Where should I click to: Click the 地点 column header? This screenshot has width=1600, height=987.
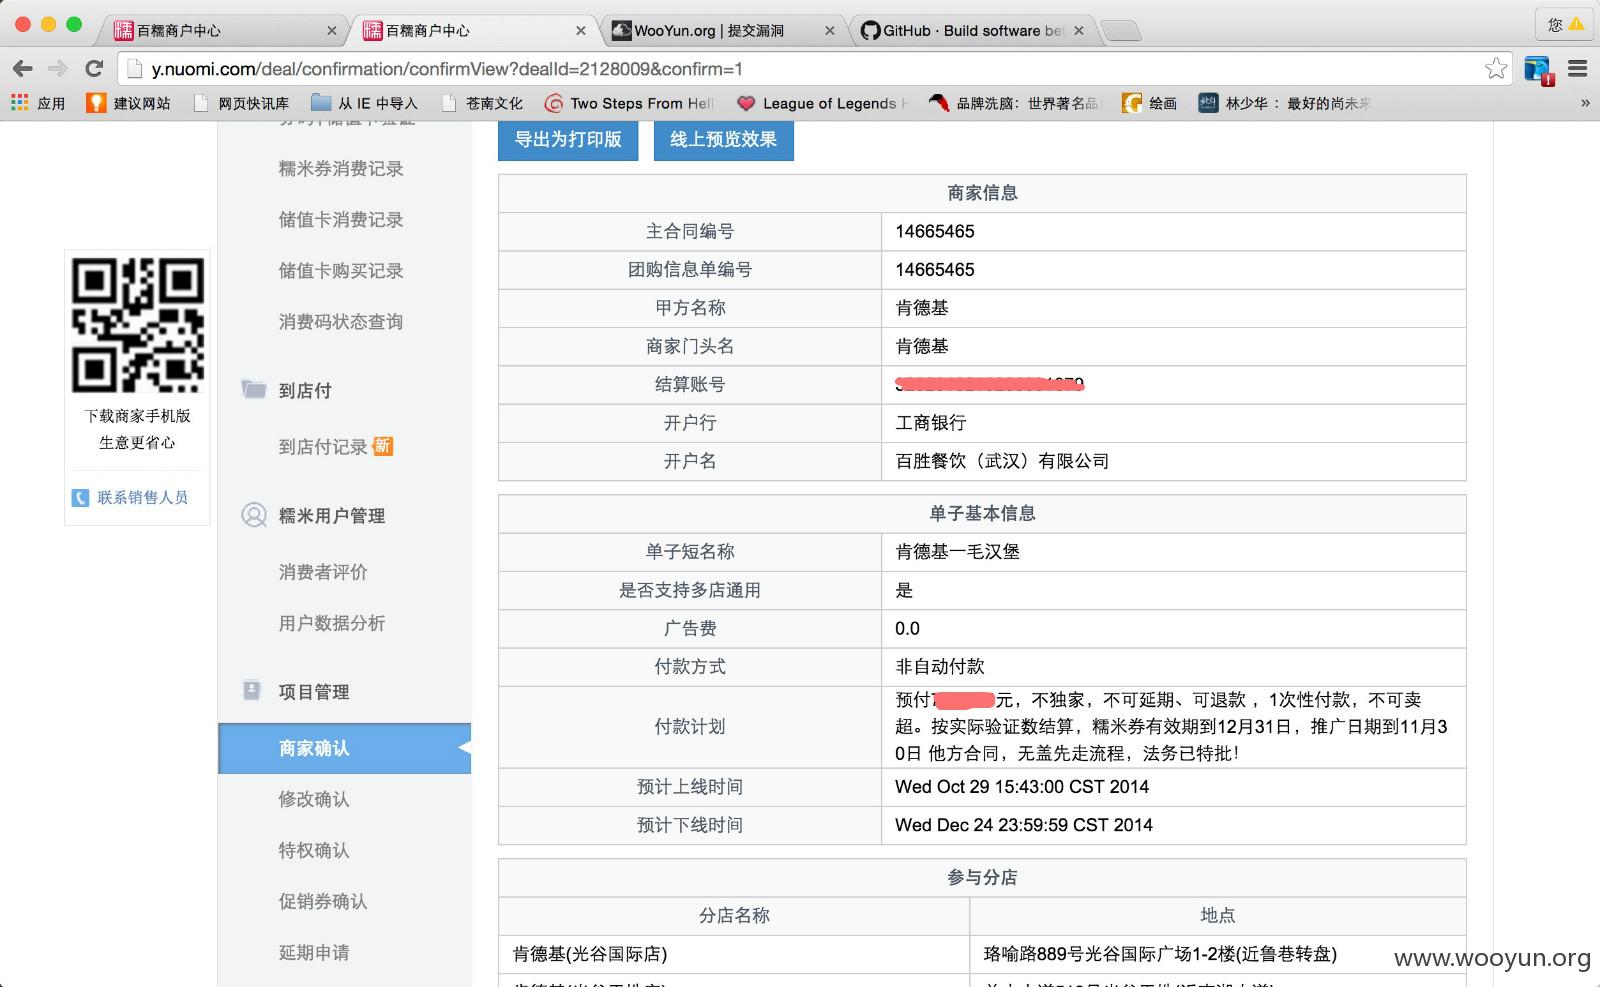(x=1218, y=915)
